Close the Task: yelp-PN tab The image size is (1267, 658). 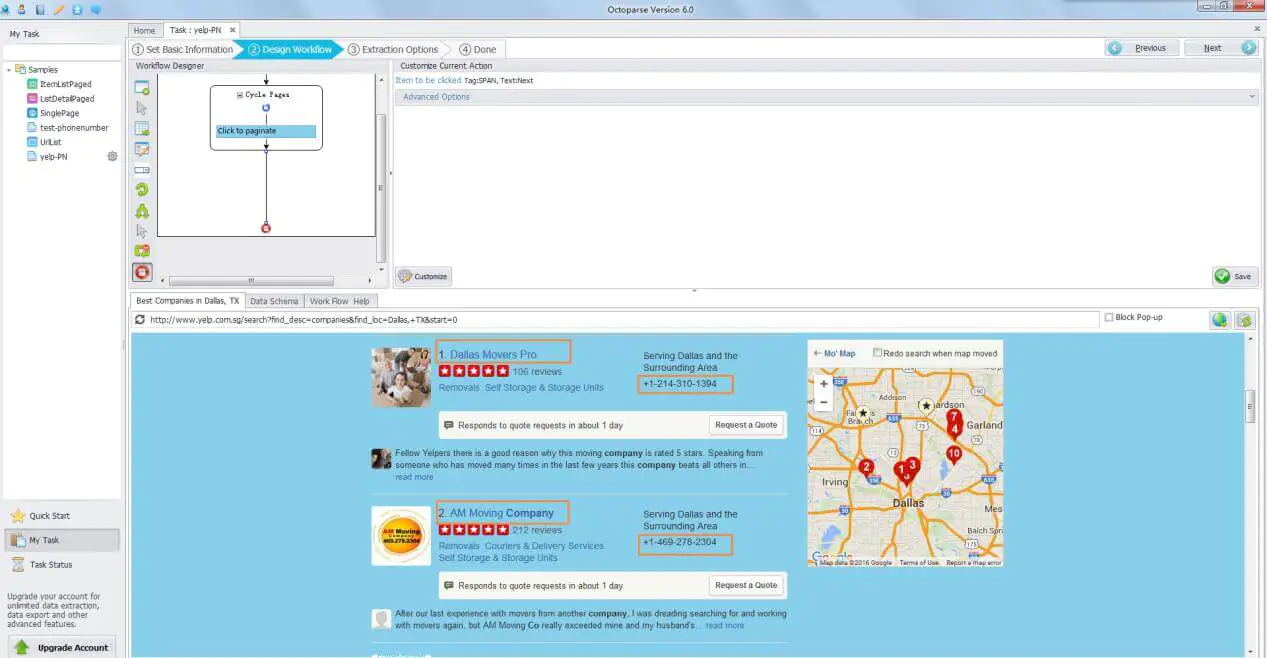232,30
